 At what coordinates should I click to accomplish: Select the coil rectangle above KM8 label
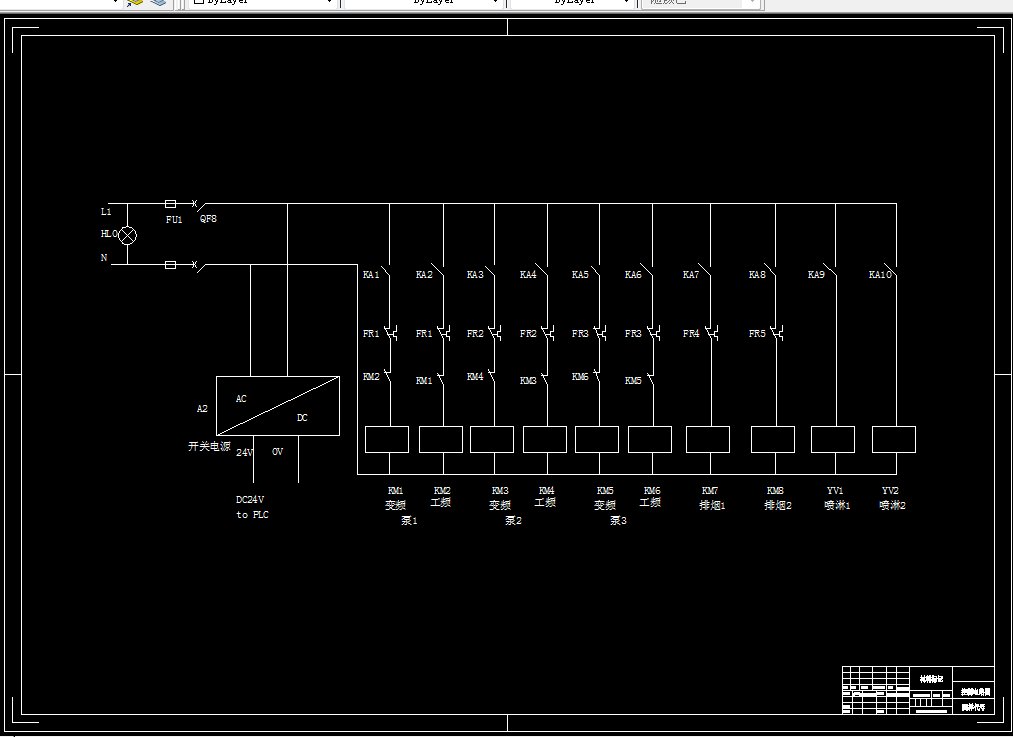click(x=773, y=439)
